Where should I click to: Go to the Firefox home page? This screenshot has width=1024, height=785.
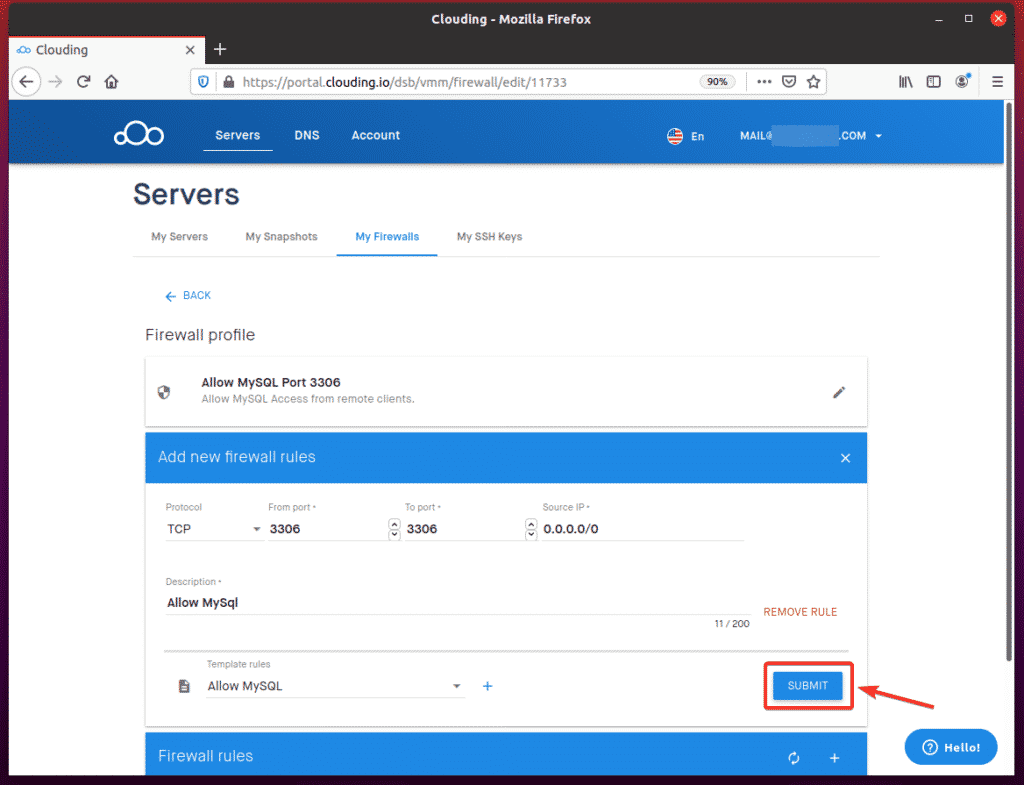(112, 82)
